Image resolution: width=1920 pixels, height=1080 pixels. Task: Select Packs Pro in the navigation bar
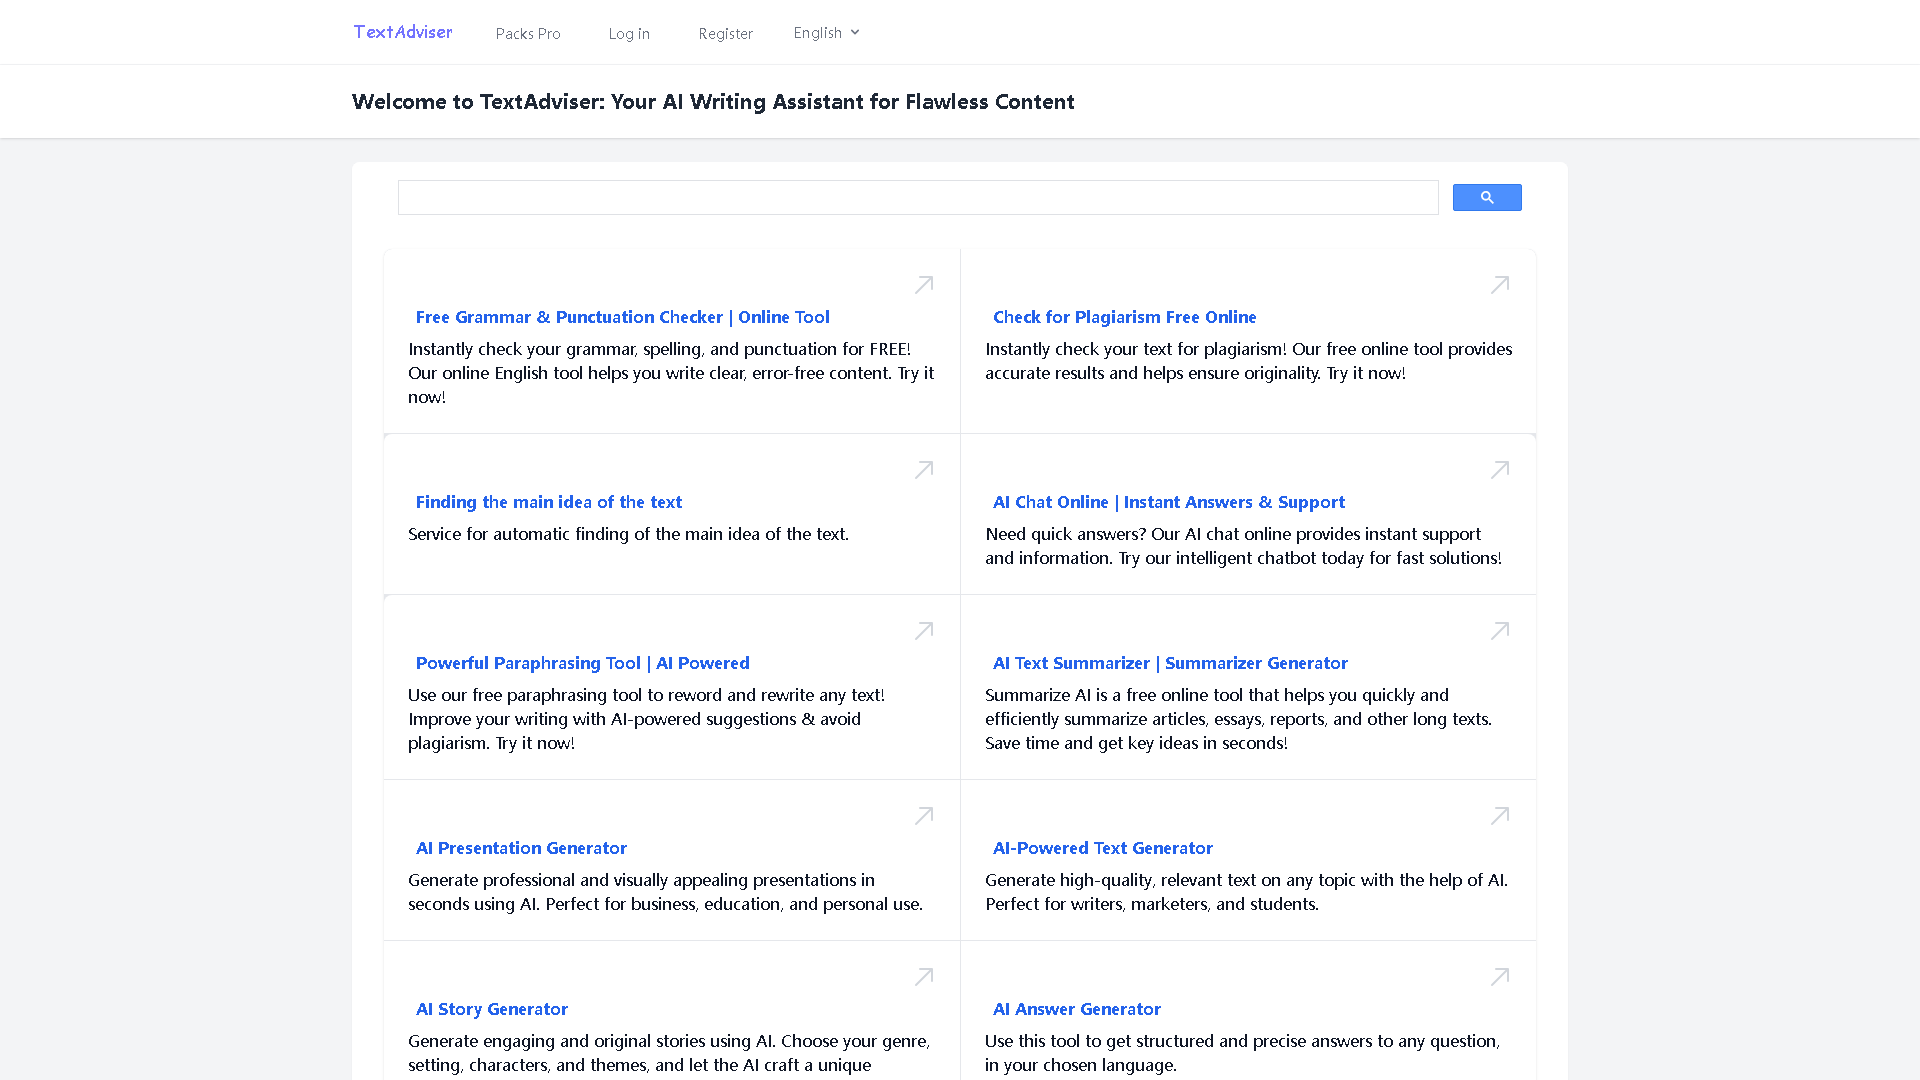pyautogui.click(x=527, y=33)
